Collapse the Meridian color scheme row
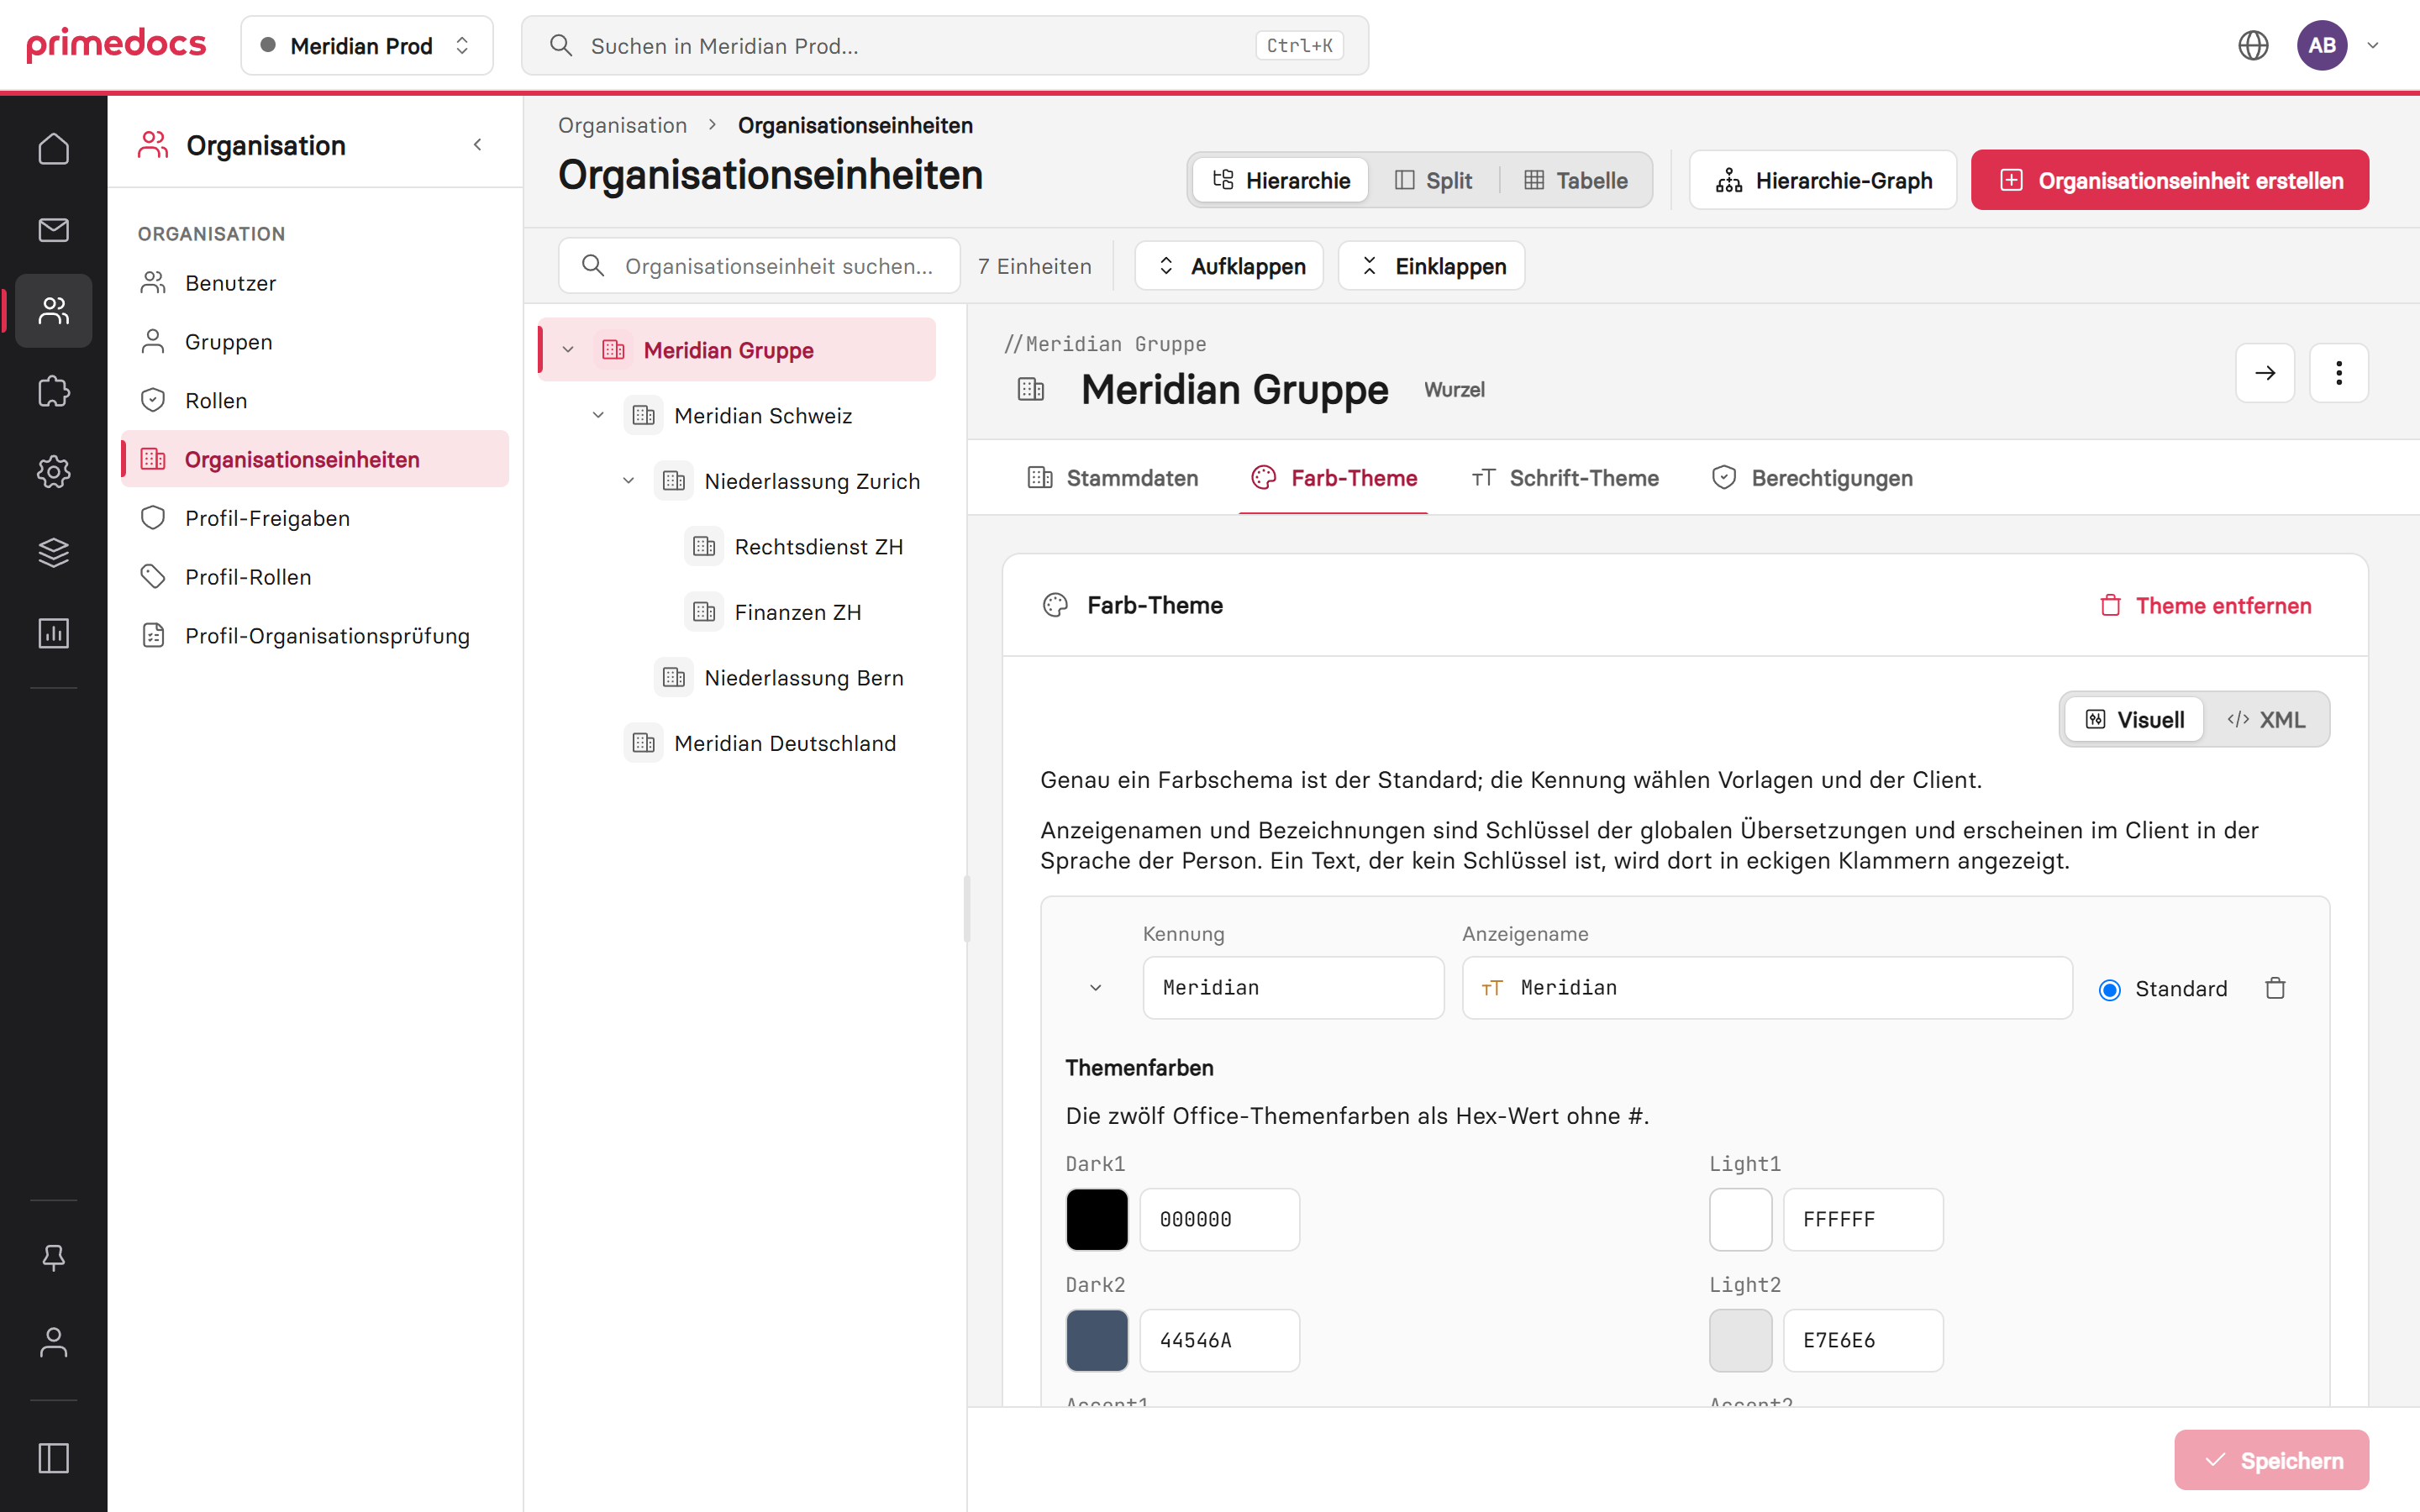Screen dimensions: 2420x1512 coord(1096,988)
